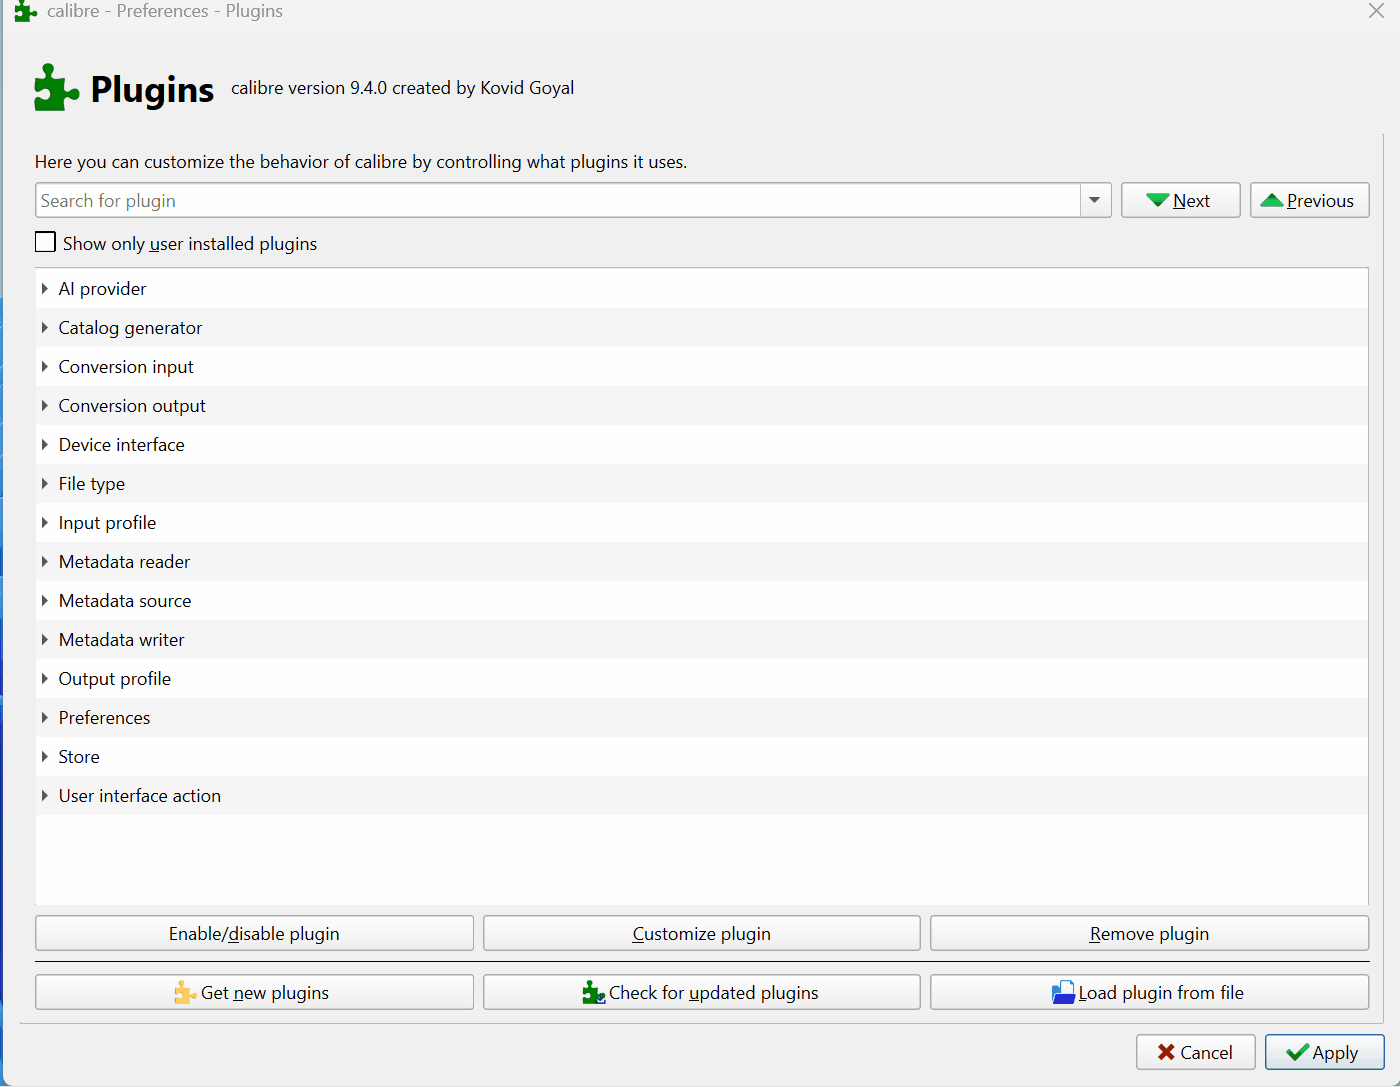This screenshot has width=1400, height=1087.
Task: Click the green Apply checkmark button
Action: (x=1324, y=1052)
